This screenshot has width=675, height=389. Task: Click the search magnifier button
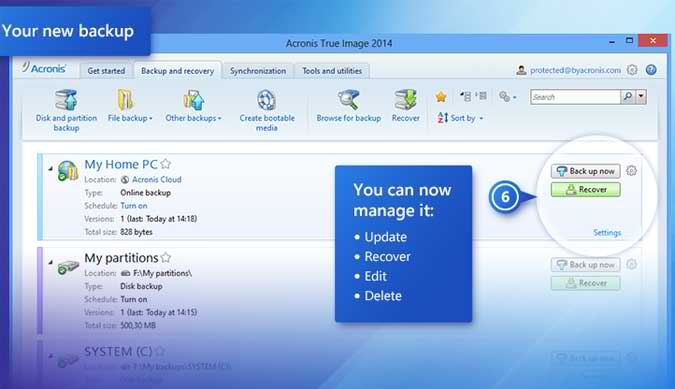tap(628, 97)
